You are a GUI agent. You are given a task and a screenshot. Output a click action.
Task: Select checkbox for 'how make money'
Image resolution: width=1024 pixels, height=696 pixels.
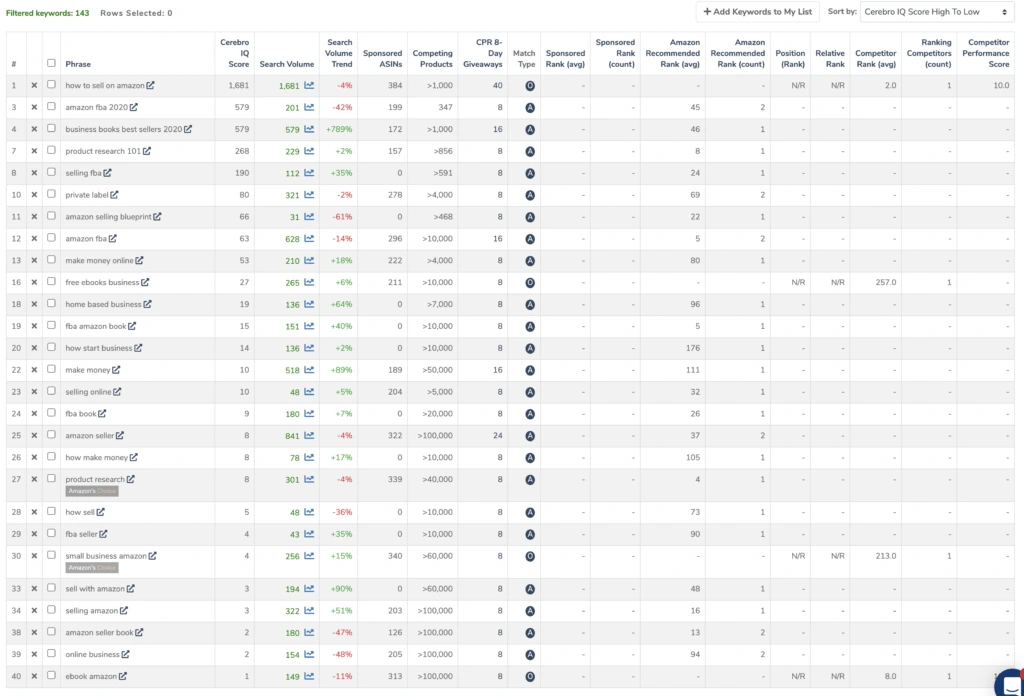tap(51, 457)
